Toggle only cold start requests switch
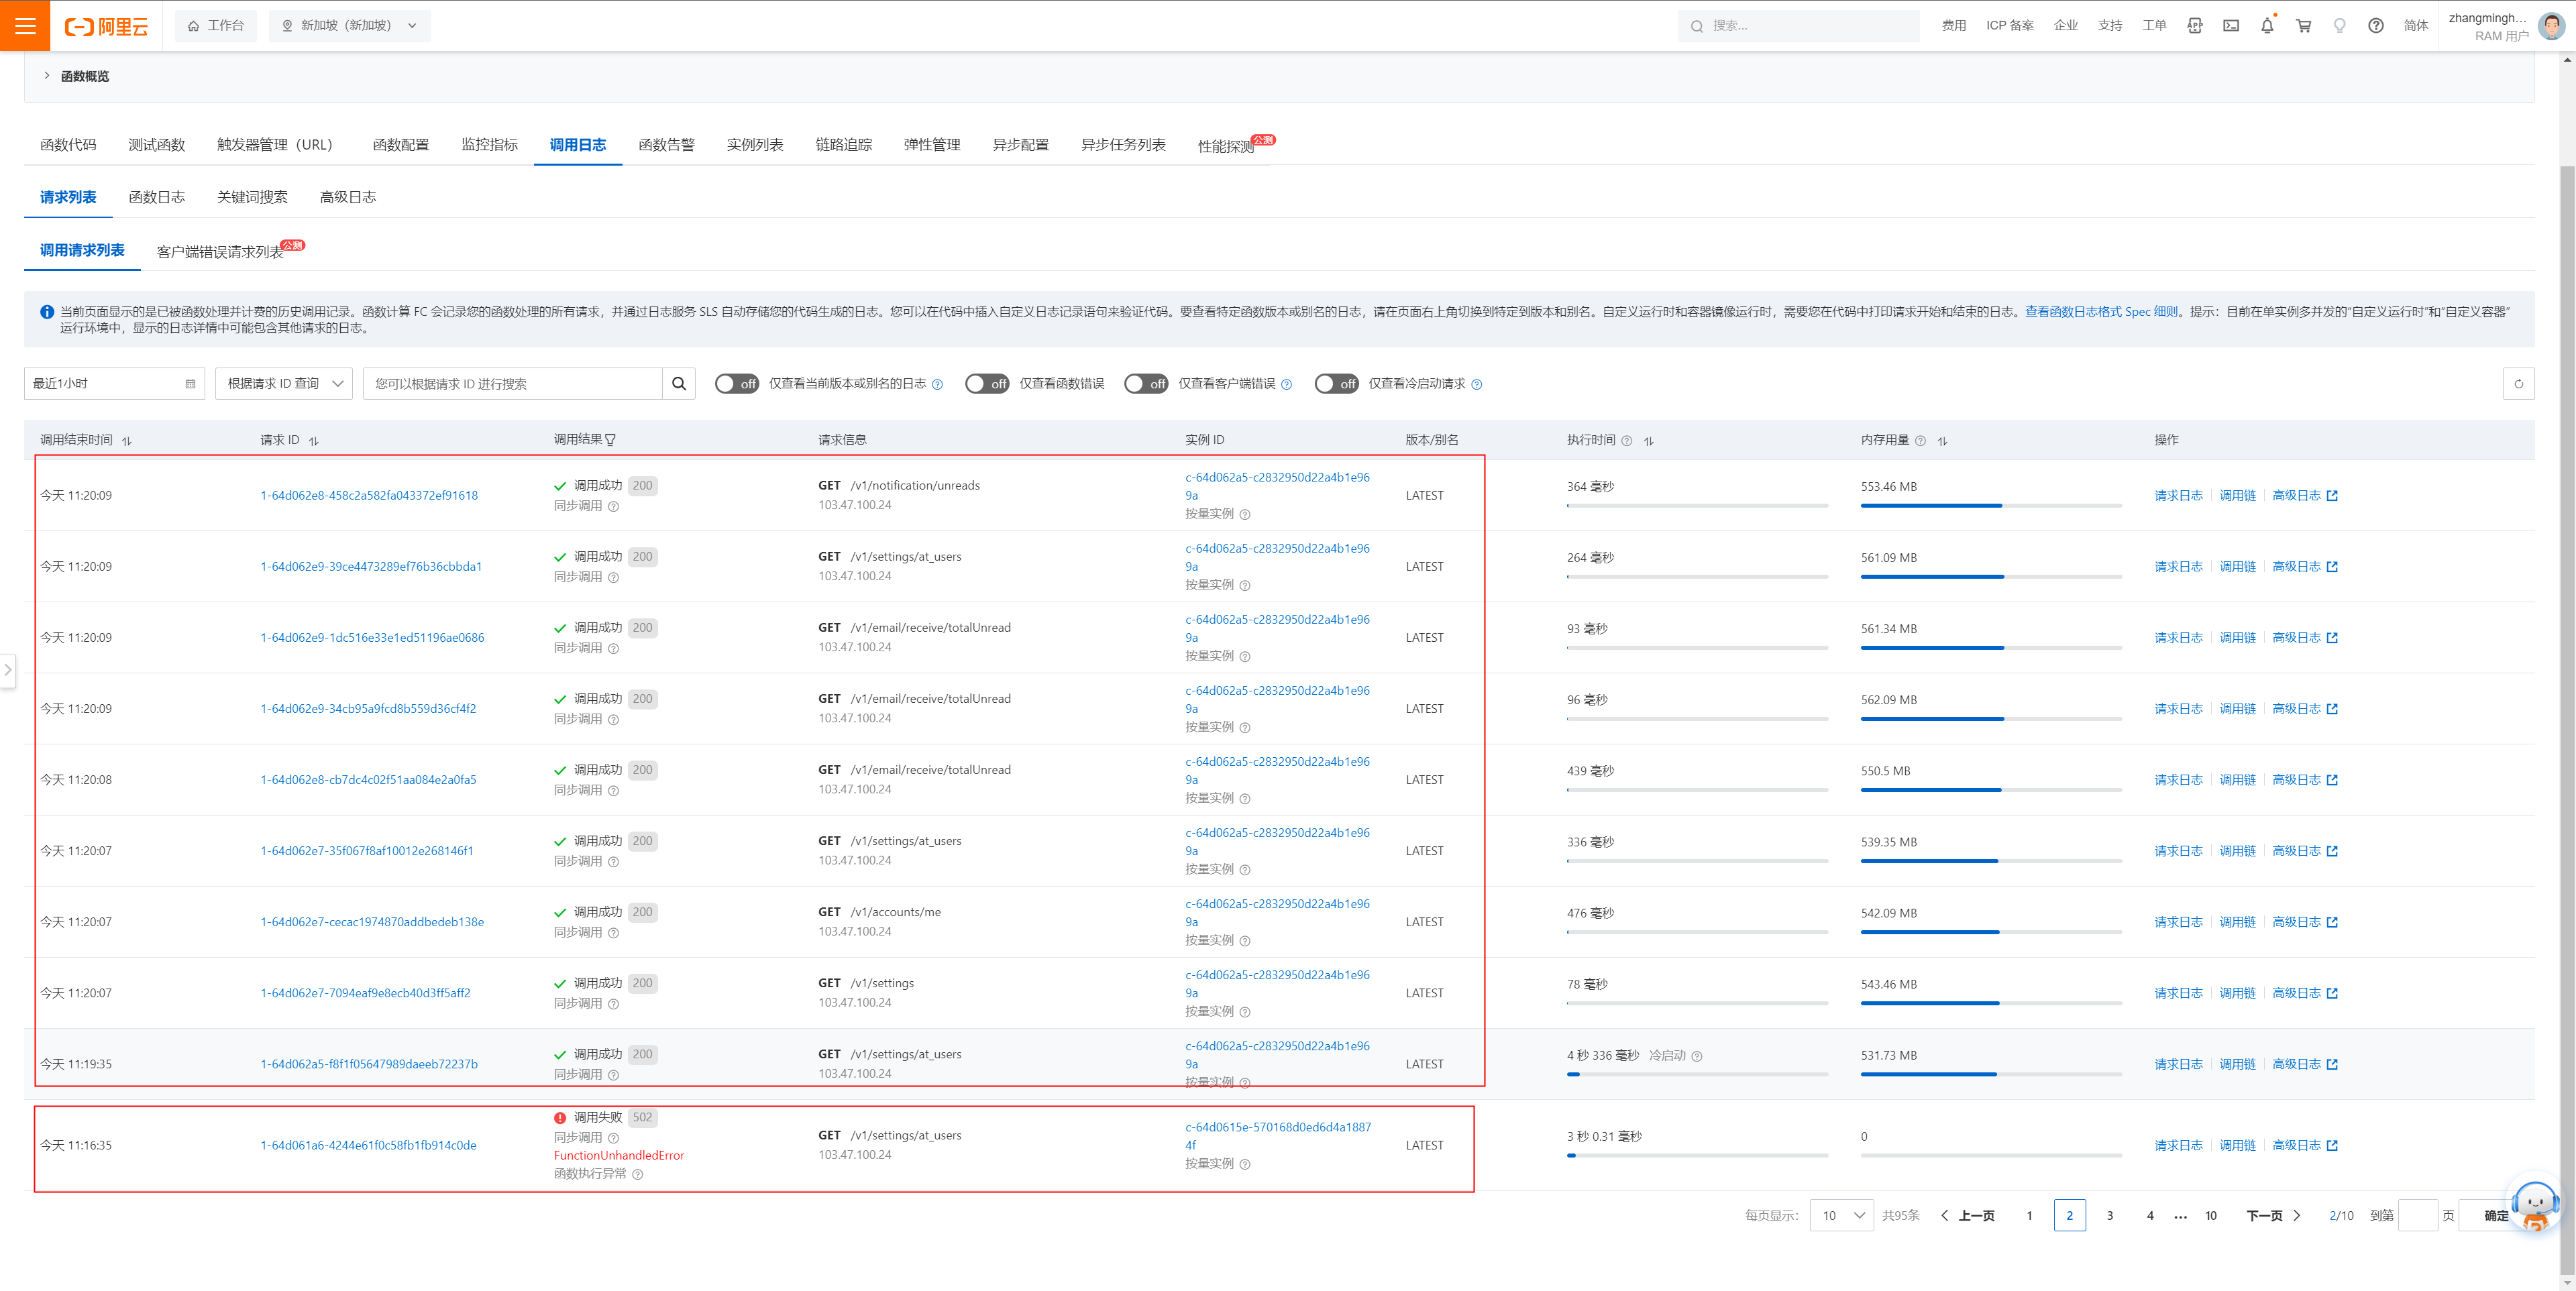The height and width of the screenshot is (1291, 2576). (x=1336, y=384)
